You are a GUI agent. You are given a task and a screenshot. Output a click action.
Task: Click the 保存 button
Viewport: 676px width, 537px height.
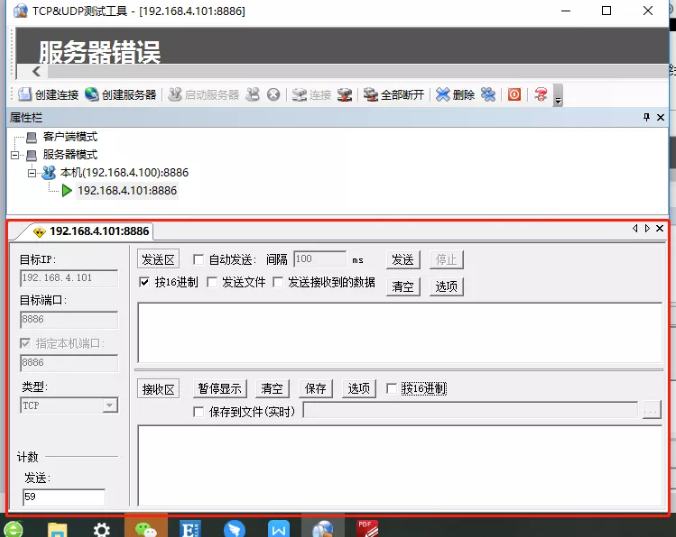coord(315,389)
